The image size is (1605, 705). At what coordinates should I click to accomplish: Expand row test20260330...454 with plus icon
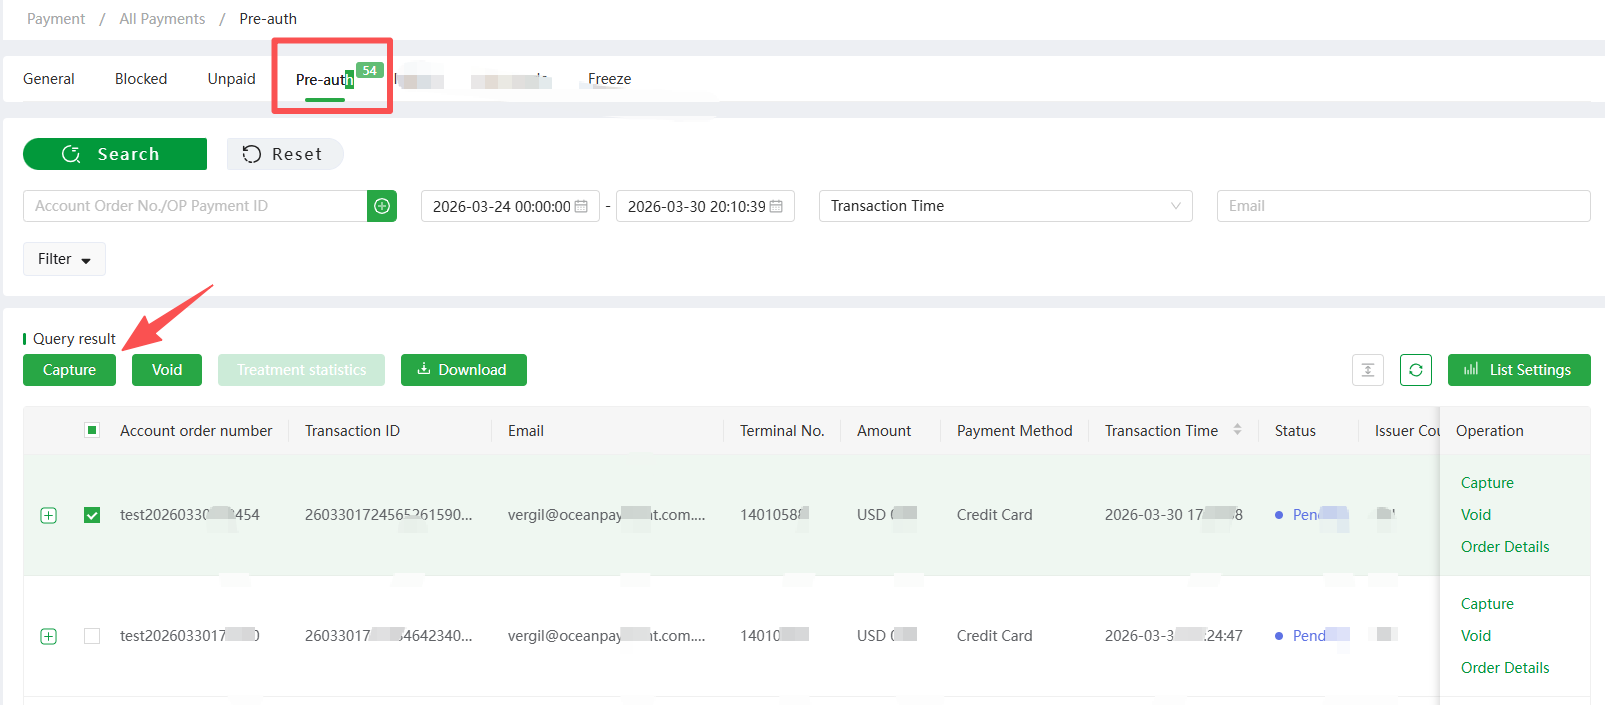pyautogui.click(x=48, y=515)
